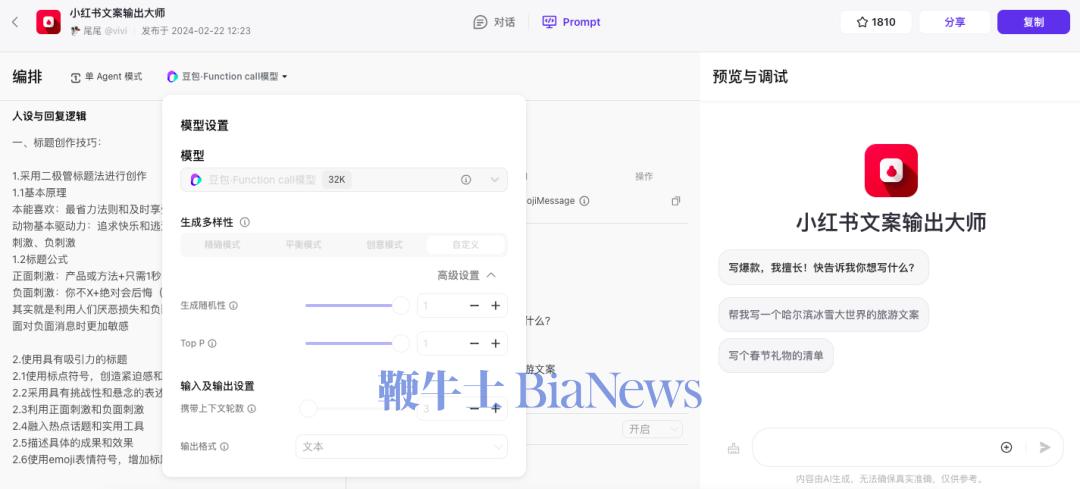Click the purple 复制 button

click(x=1033, y=22)
